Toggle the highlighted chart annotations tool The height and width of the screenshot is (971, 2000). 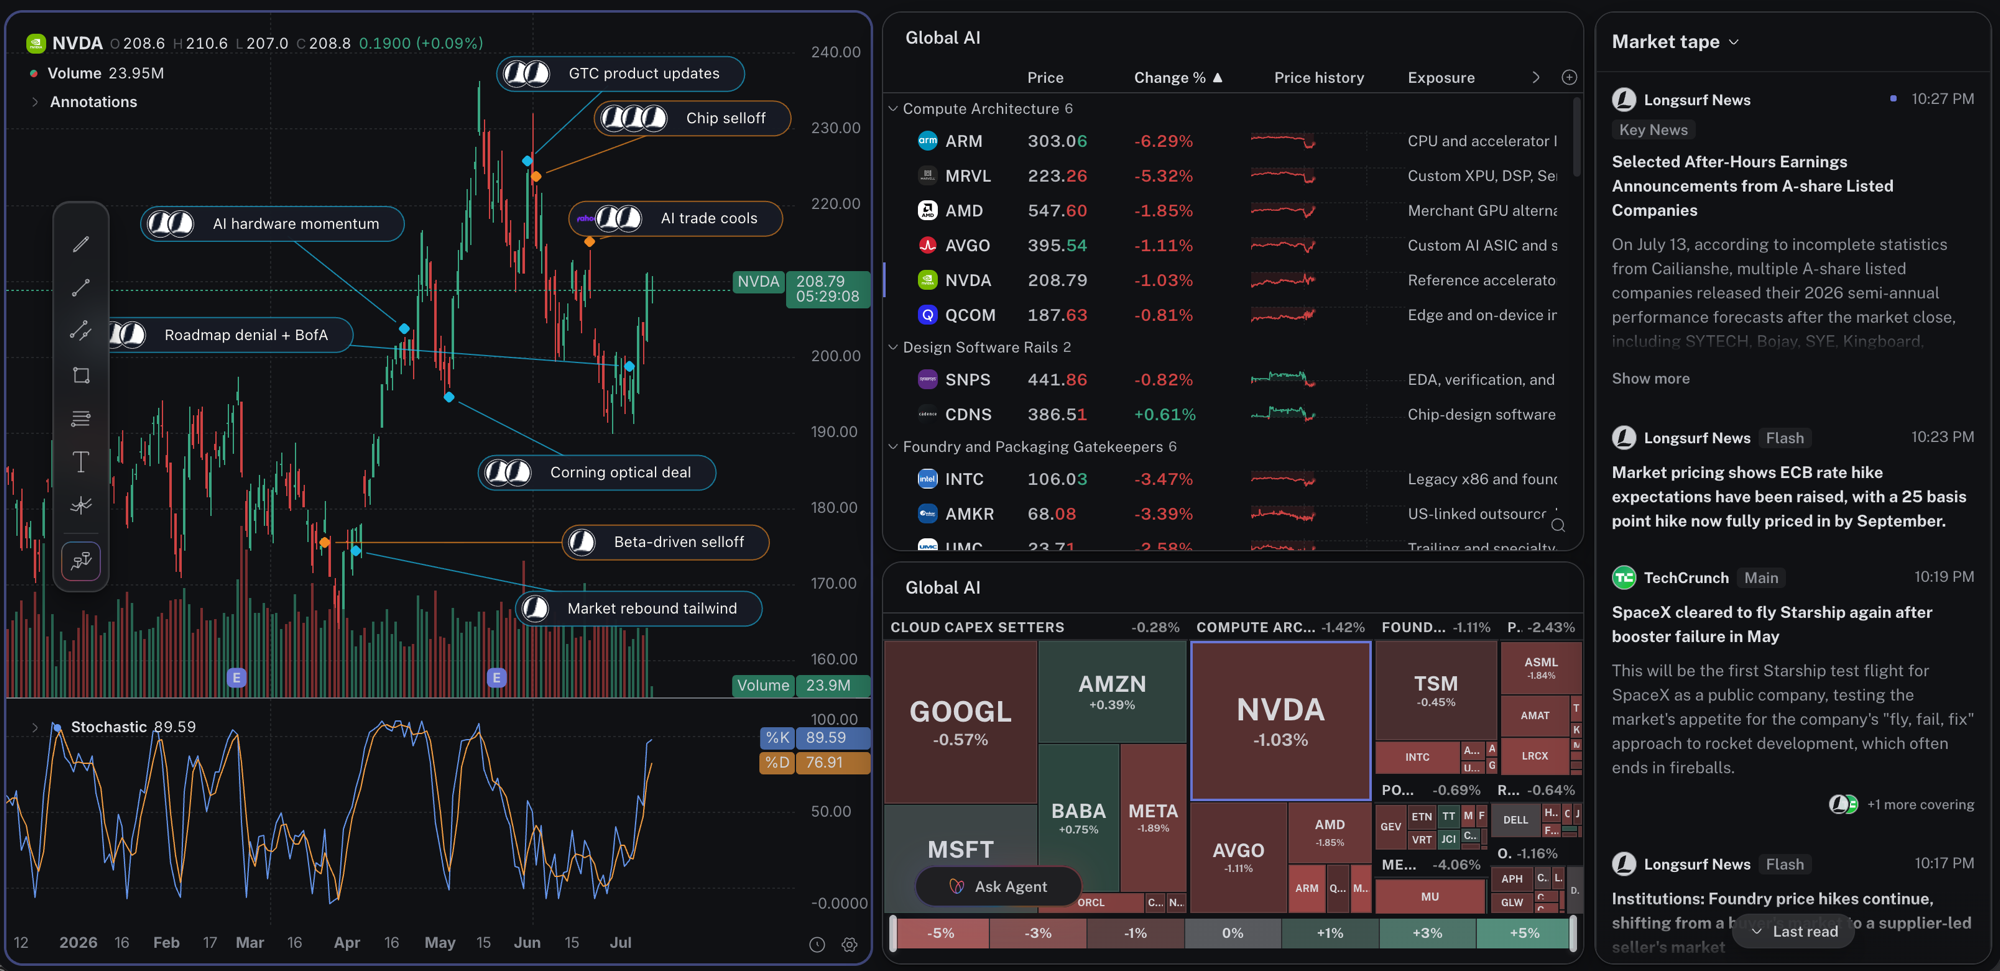click(x=81, y=561)
